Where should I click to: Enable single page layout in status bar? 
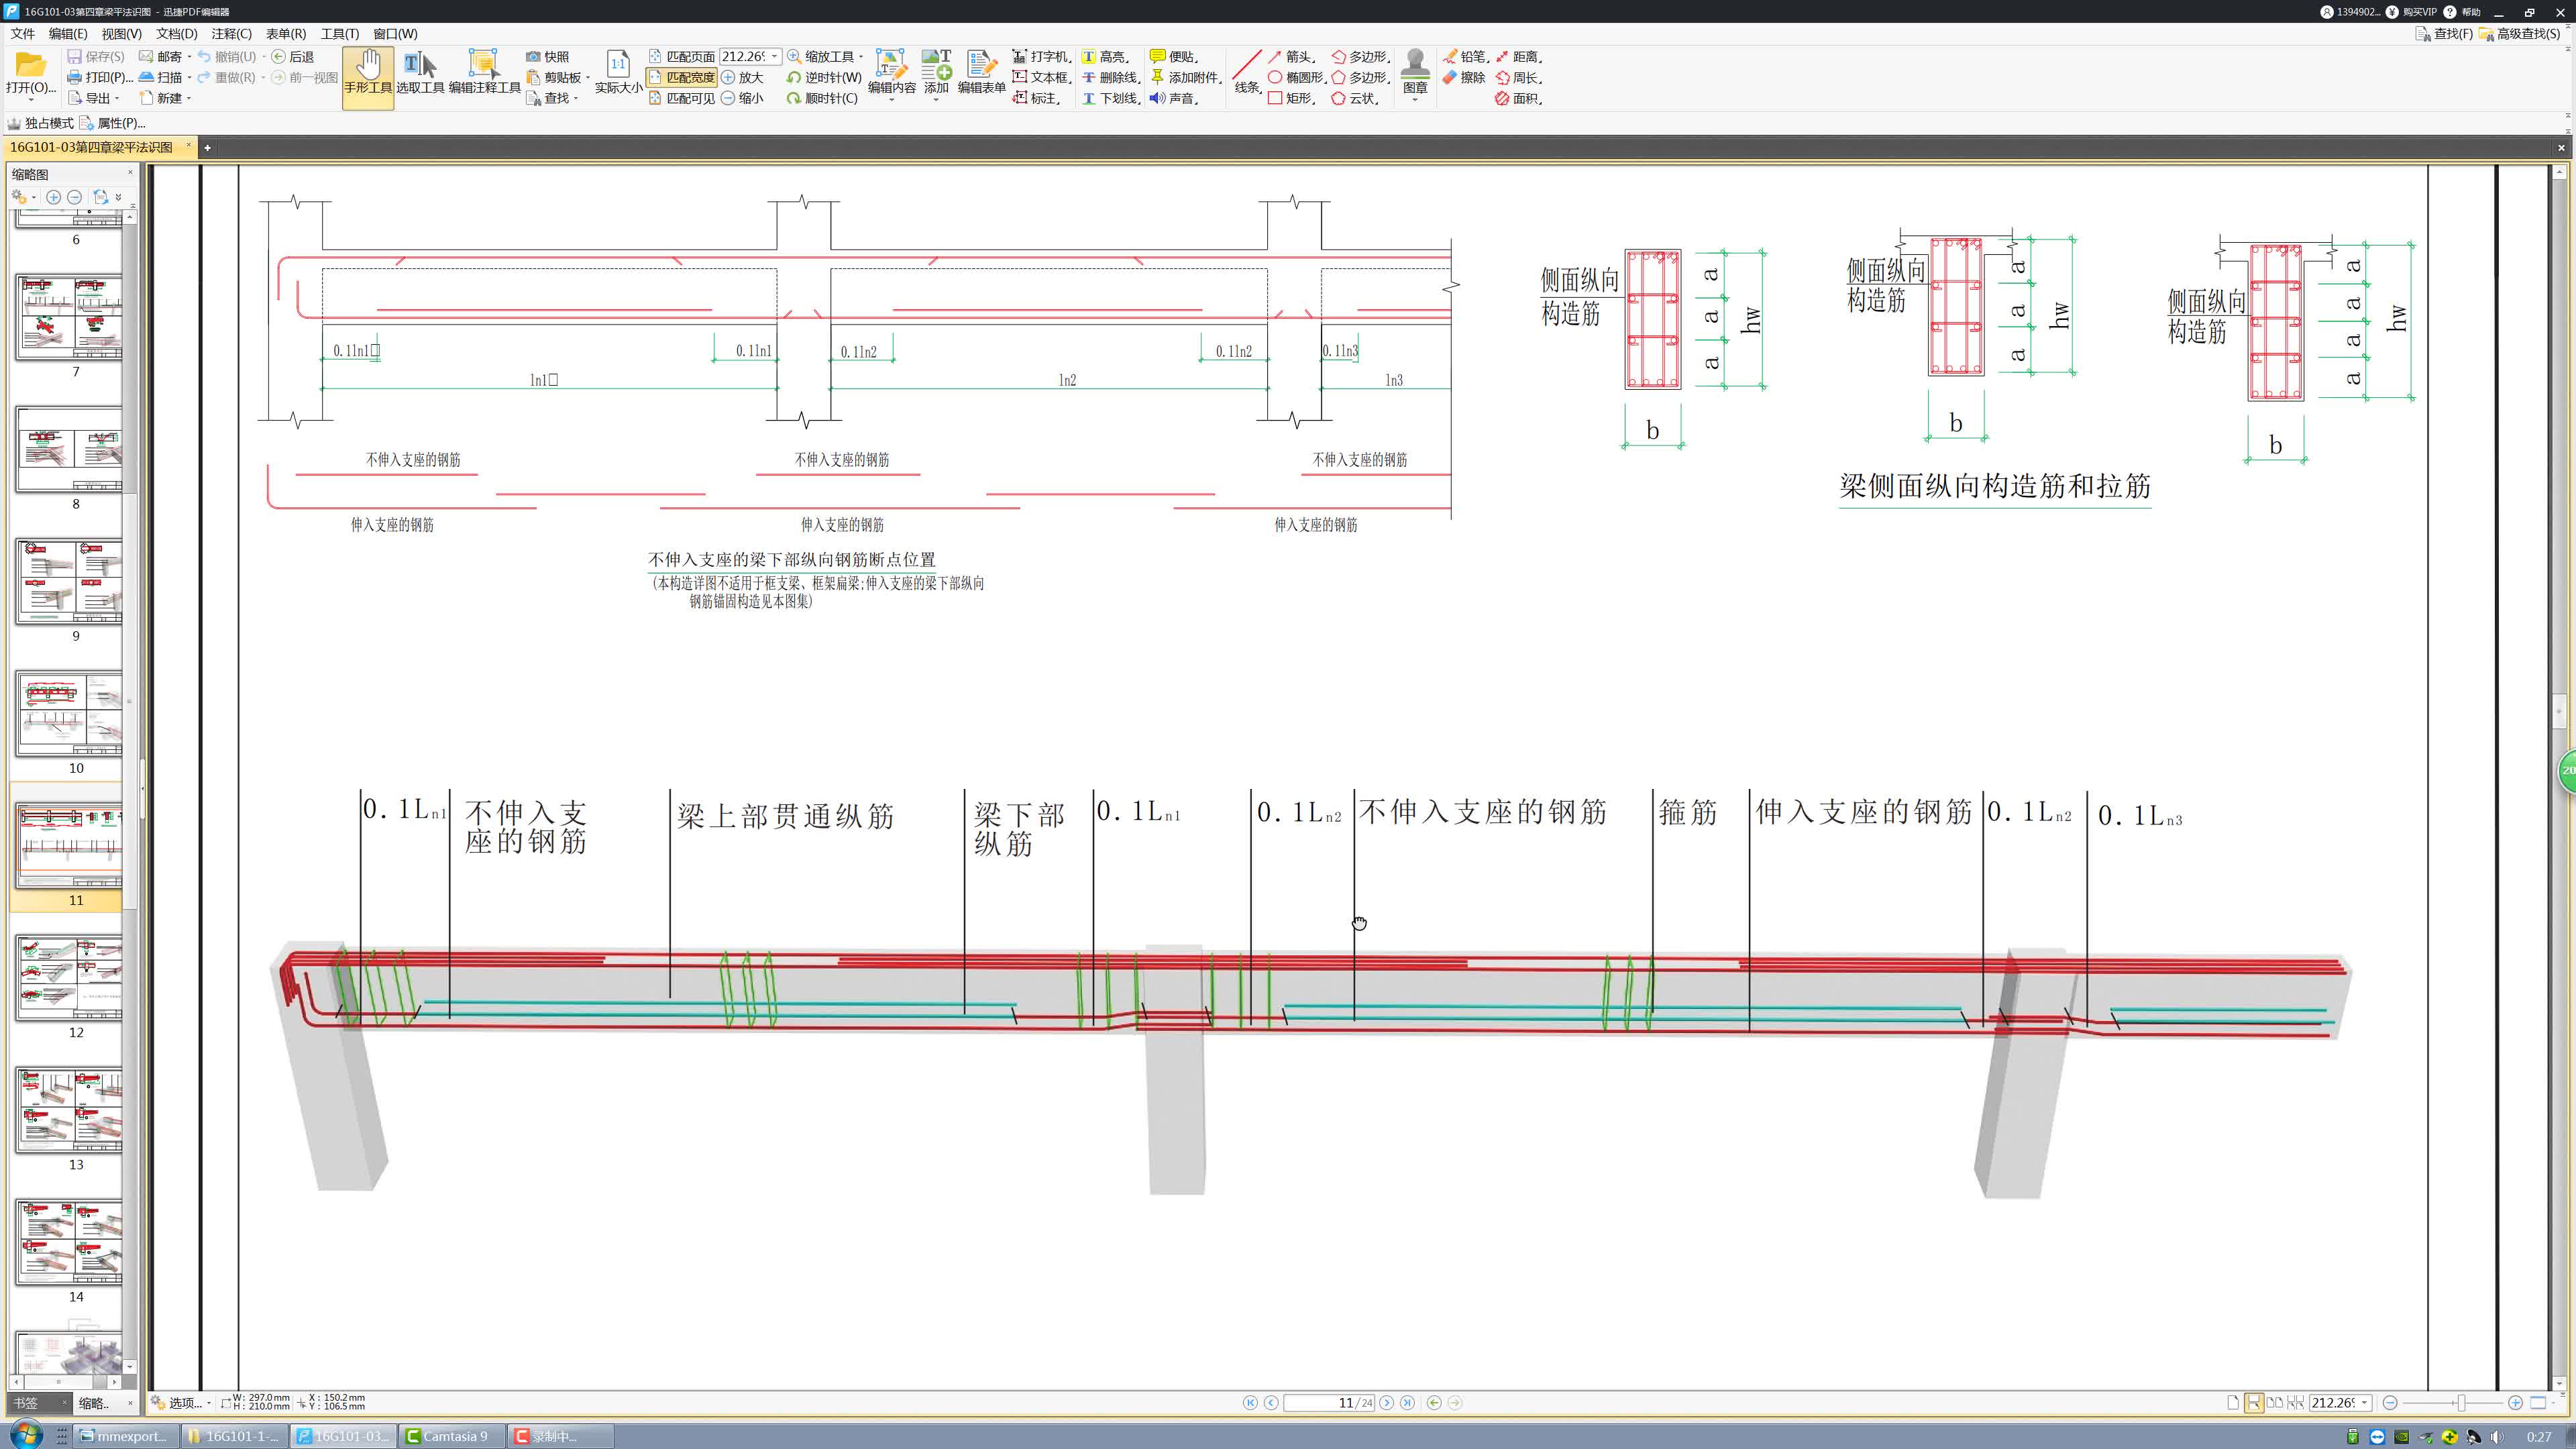(2232, 1403)
